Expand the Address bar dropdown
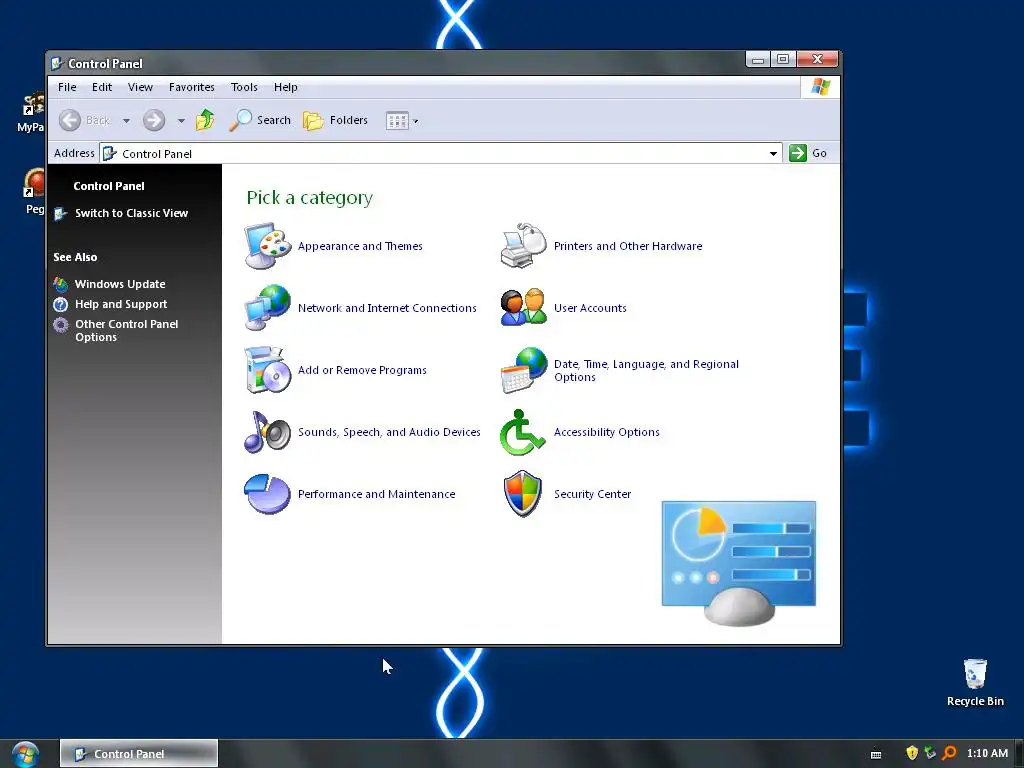Image resolution: width=1024 pixels, height=768 pixels. click(x=773, y=153)
